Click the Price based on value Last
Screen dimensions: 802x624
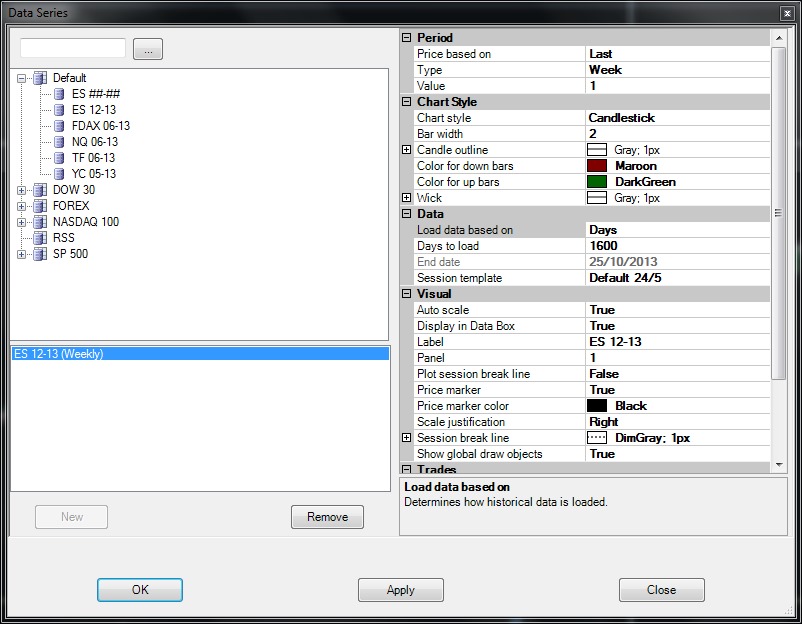600,54
